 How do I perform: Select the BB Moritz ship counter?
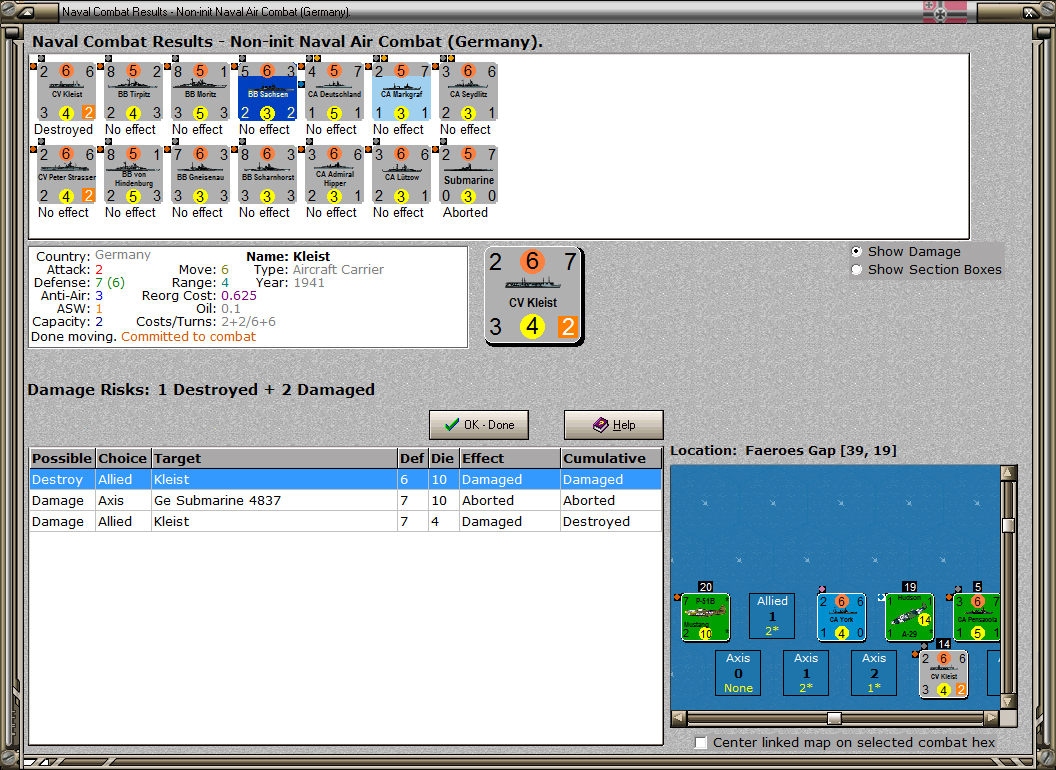click(200, 92)
